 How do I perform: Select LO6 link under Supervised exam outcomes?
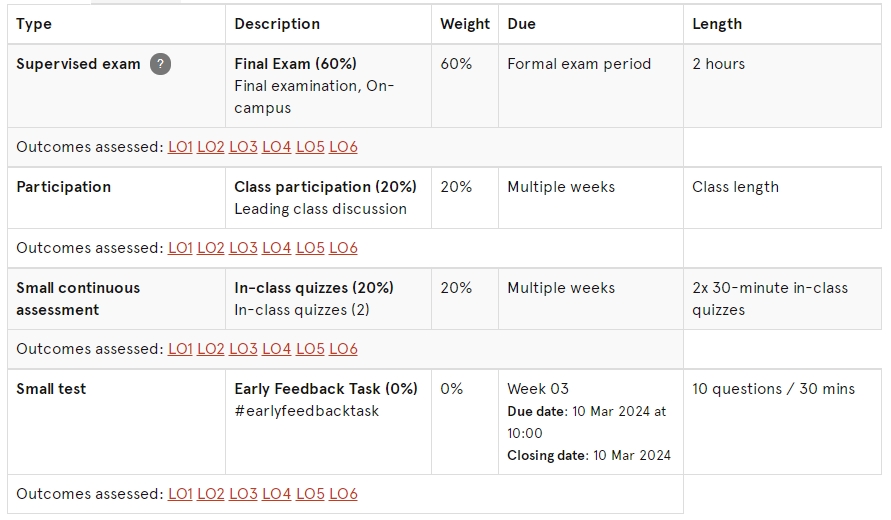(343, 147)
